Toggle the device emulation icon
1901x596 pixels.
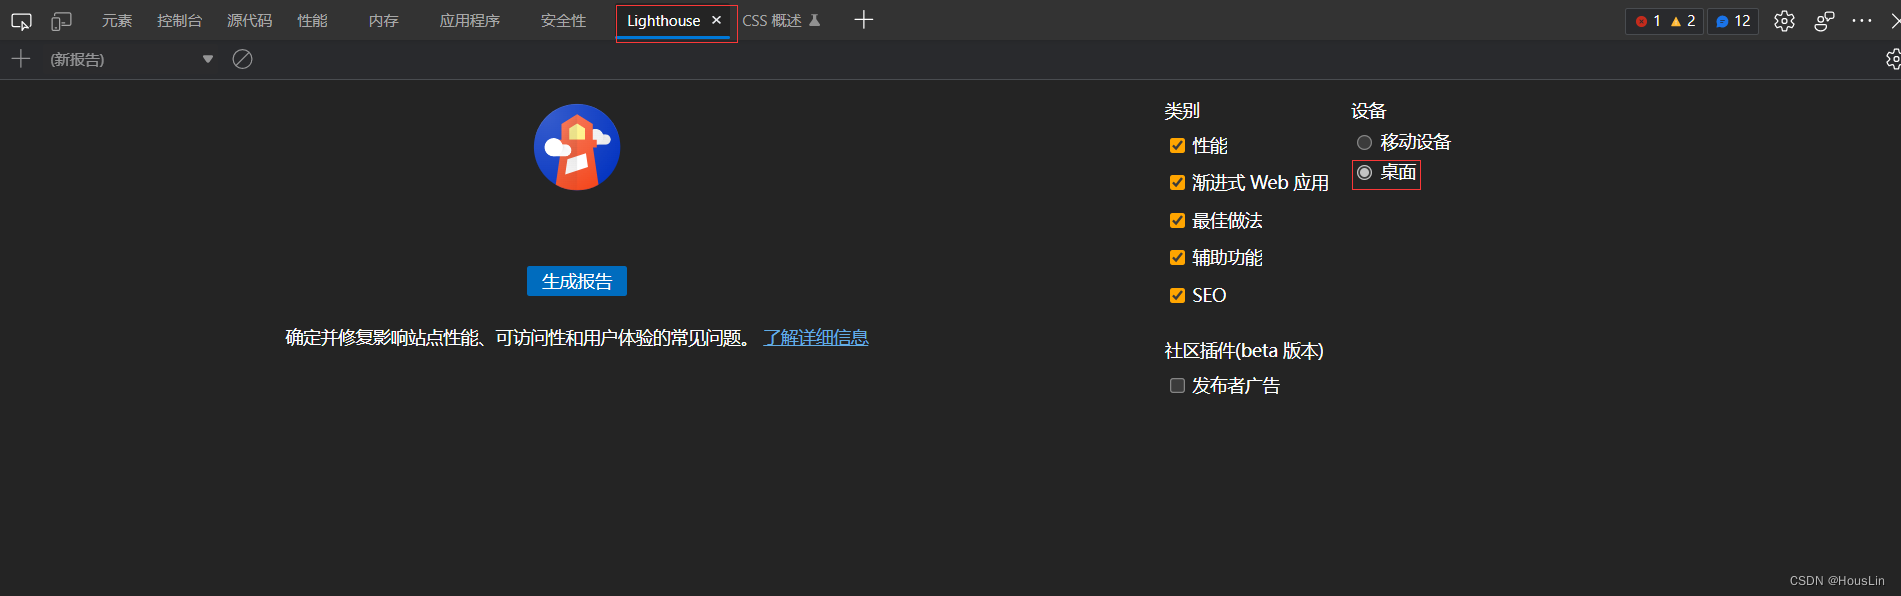[x=62, y=21]
